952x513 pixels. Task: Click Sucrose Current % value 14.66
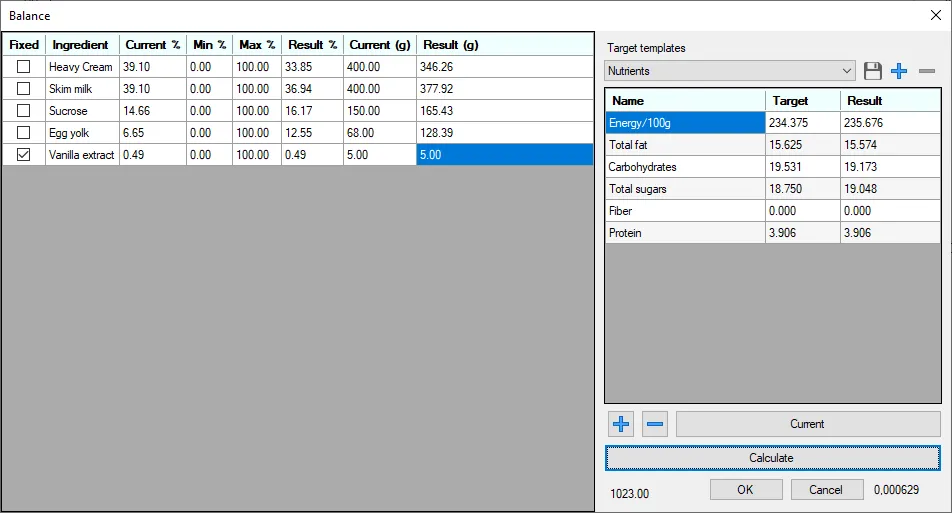pos(152,110)
